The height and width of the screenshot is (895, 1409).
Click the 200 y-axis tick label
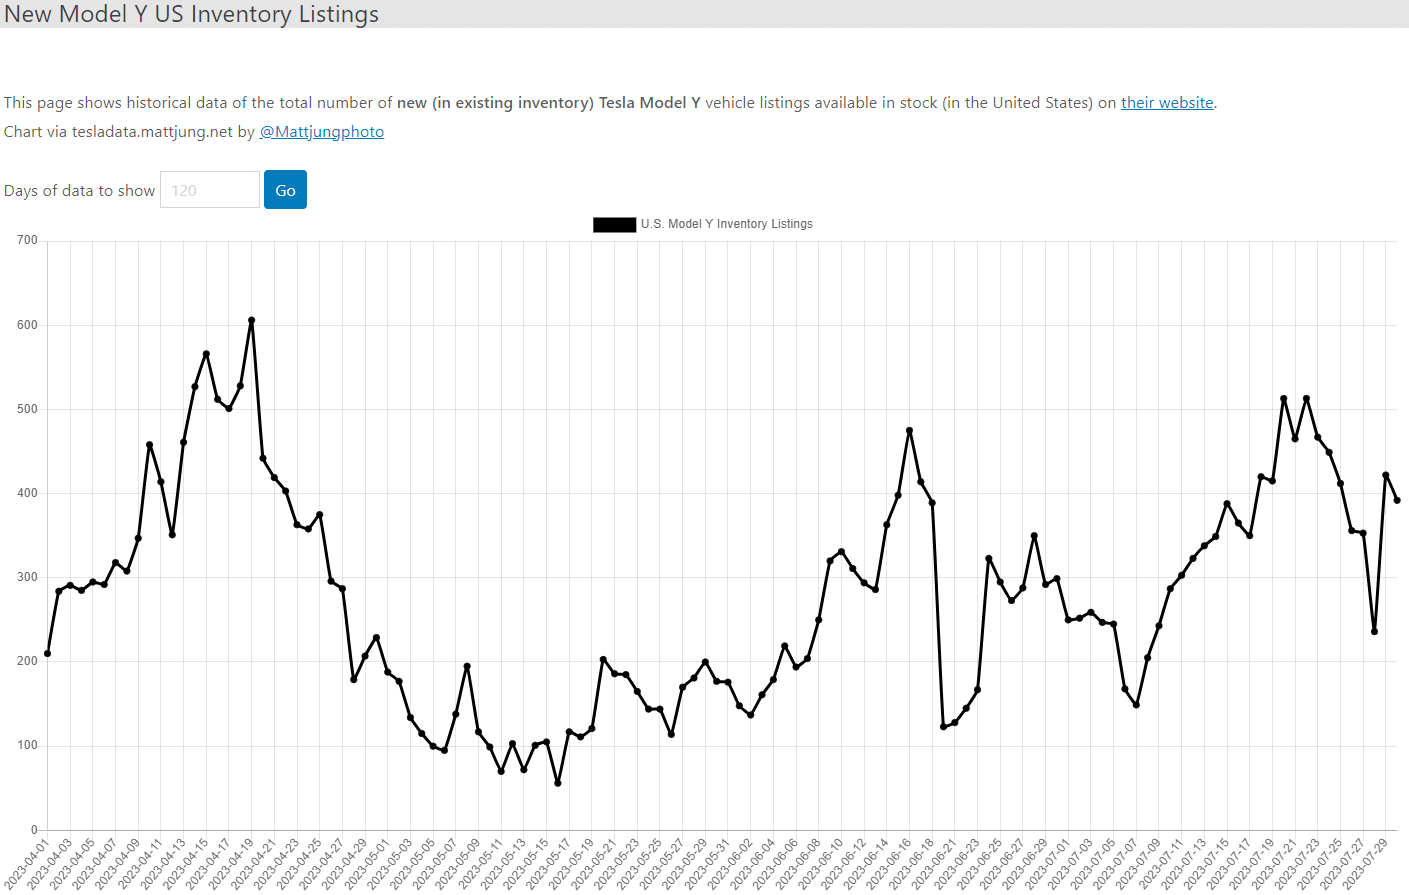pos(27,660)
